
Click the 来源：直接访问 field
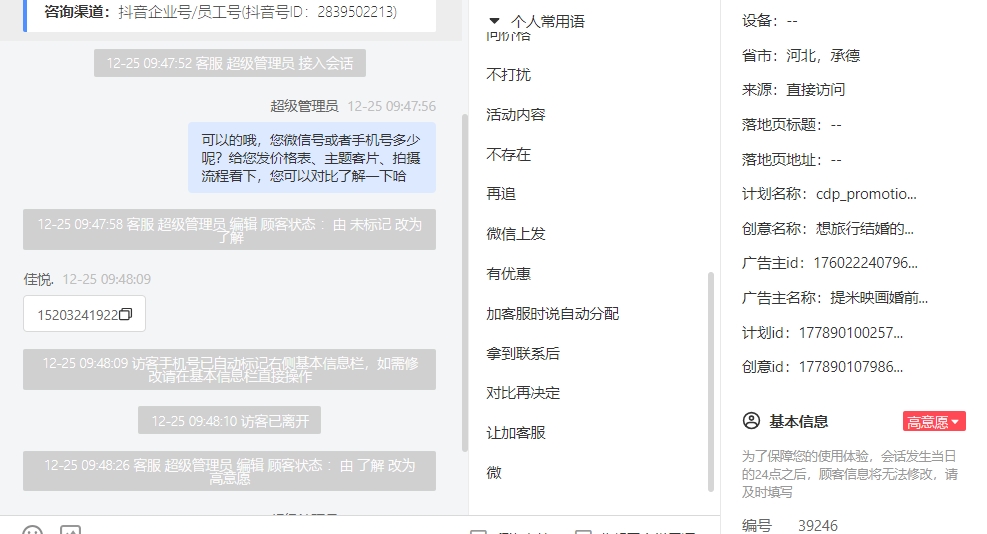pyautogui.click(x=793, y=89)
